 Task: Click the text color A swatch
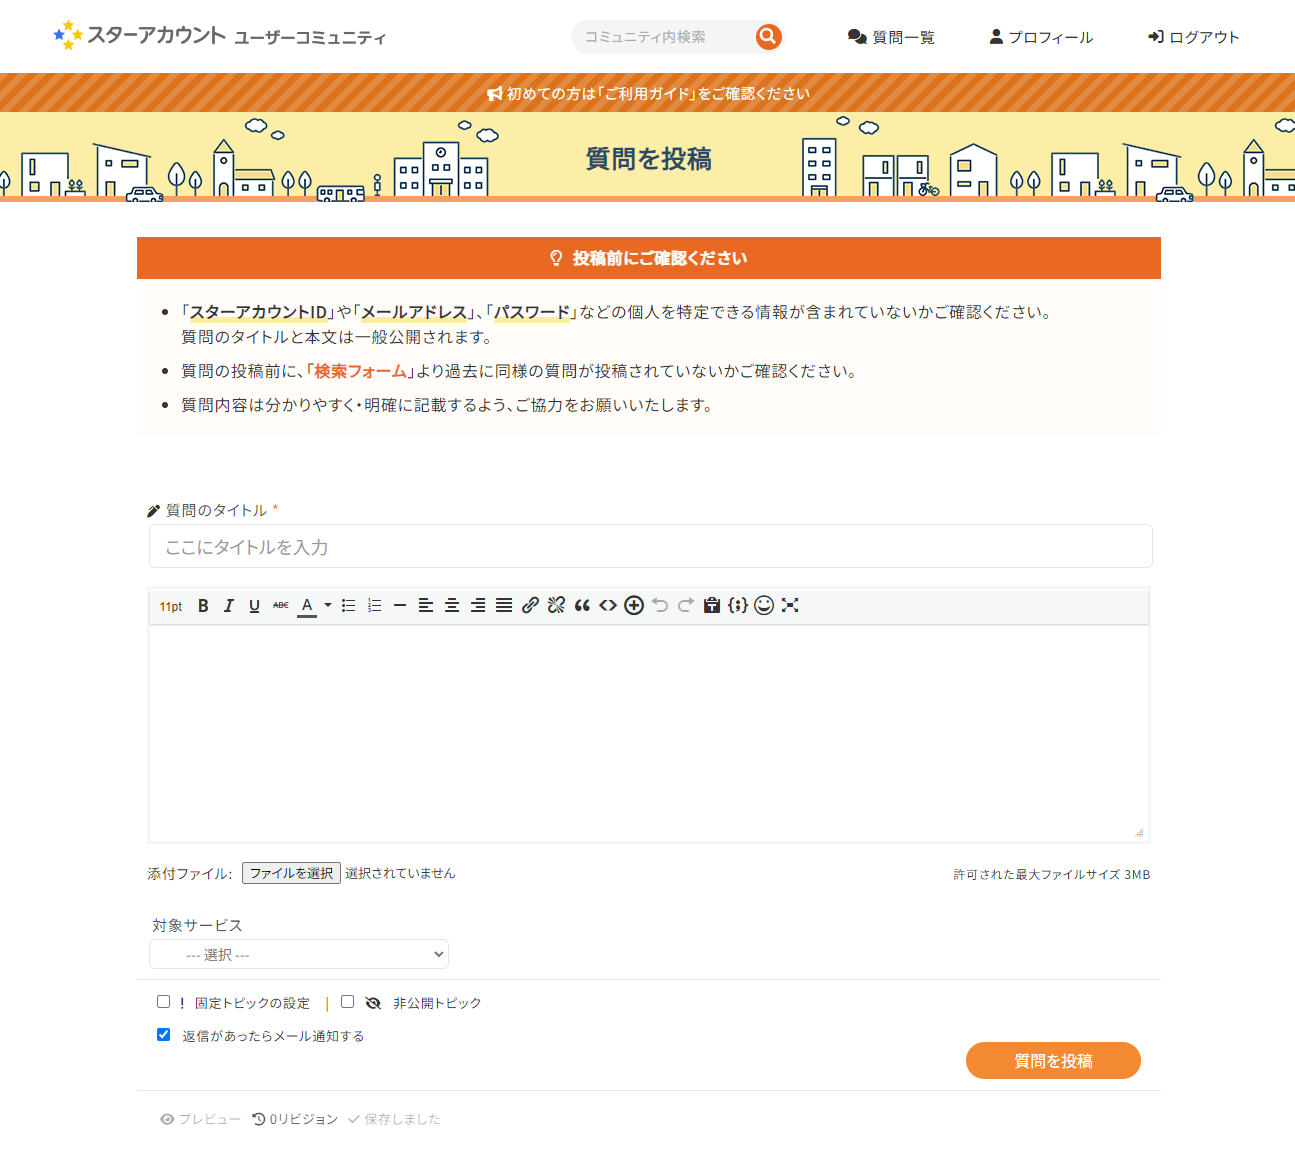[x=307, y=606]
